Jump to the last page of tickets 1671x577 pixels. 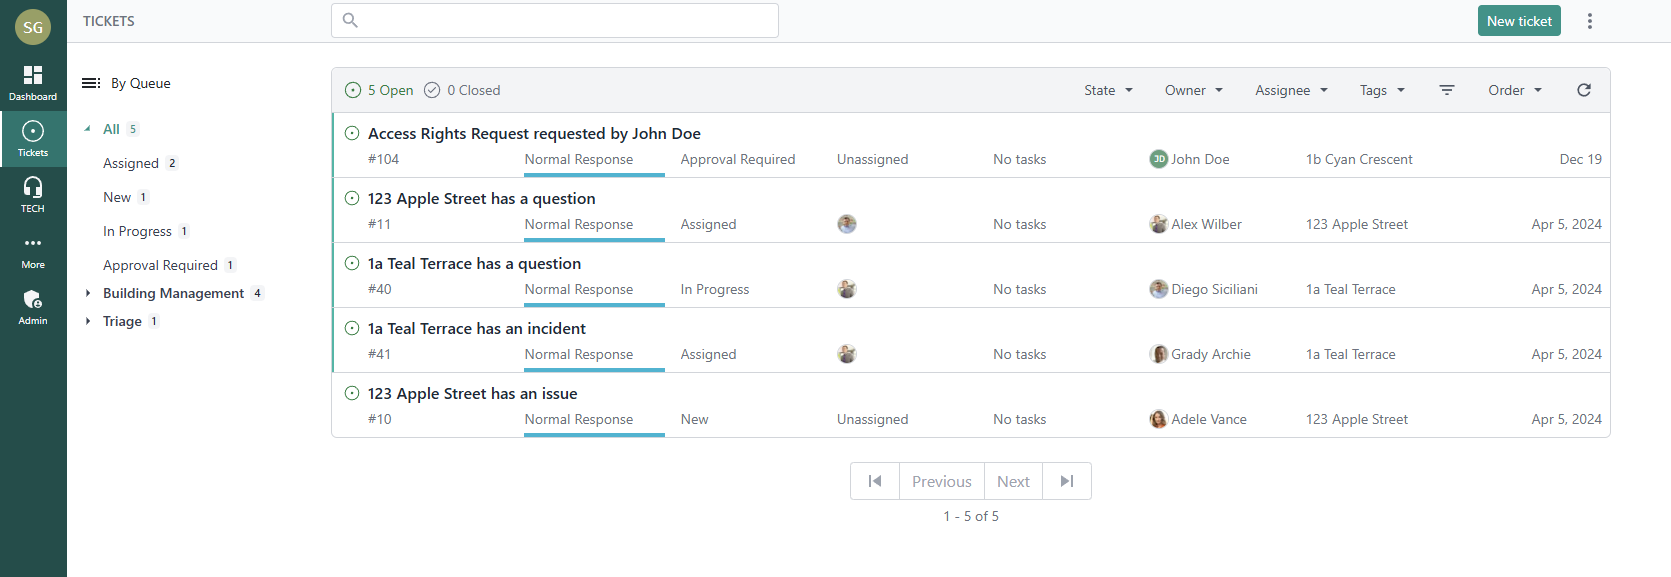(x=1066, y=481)
